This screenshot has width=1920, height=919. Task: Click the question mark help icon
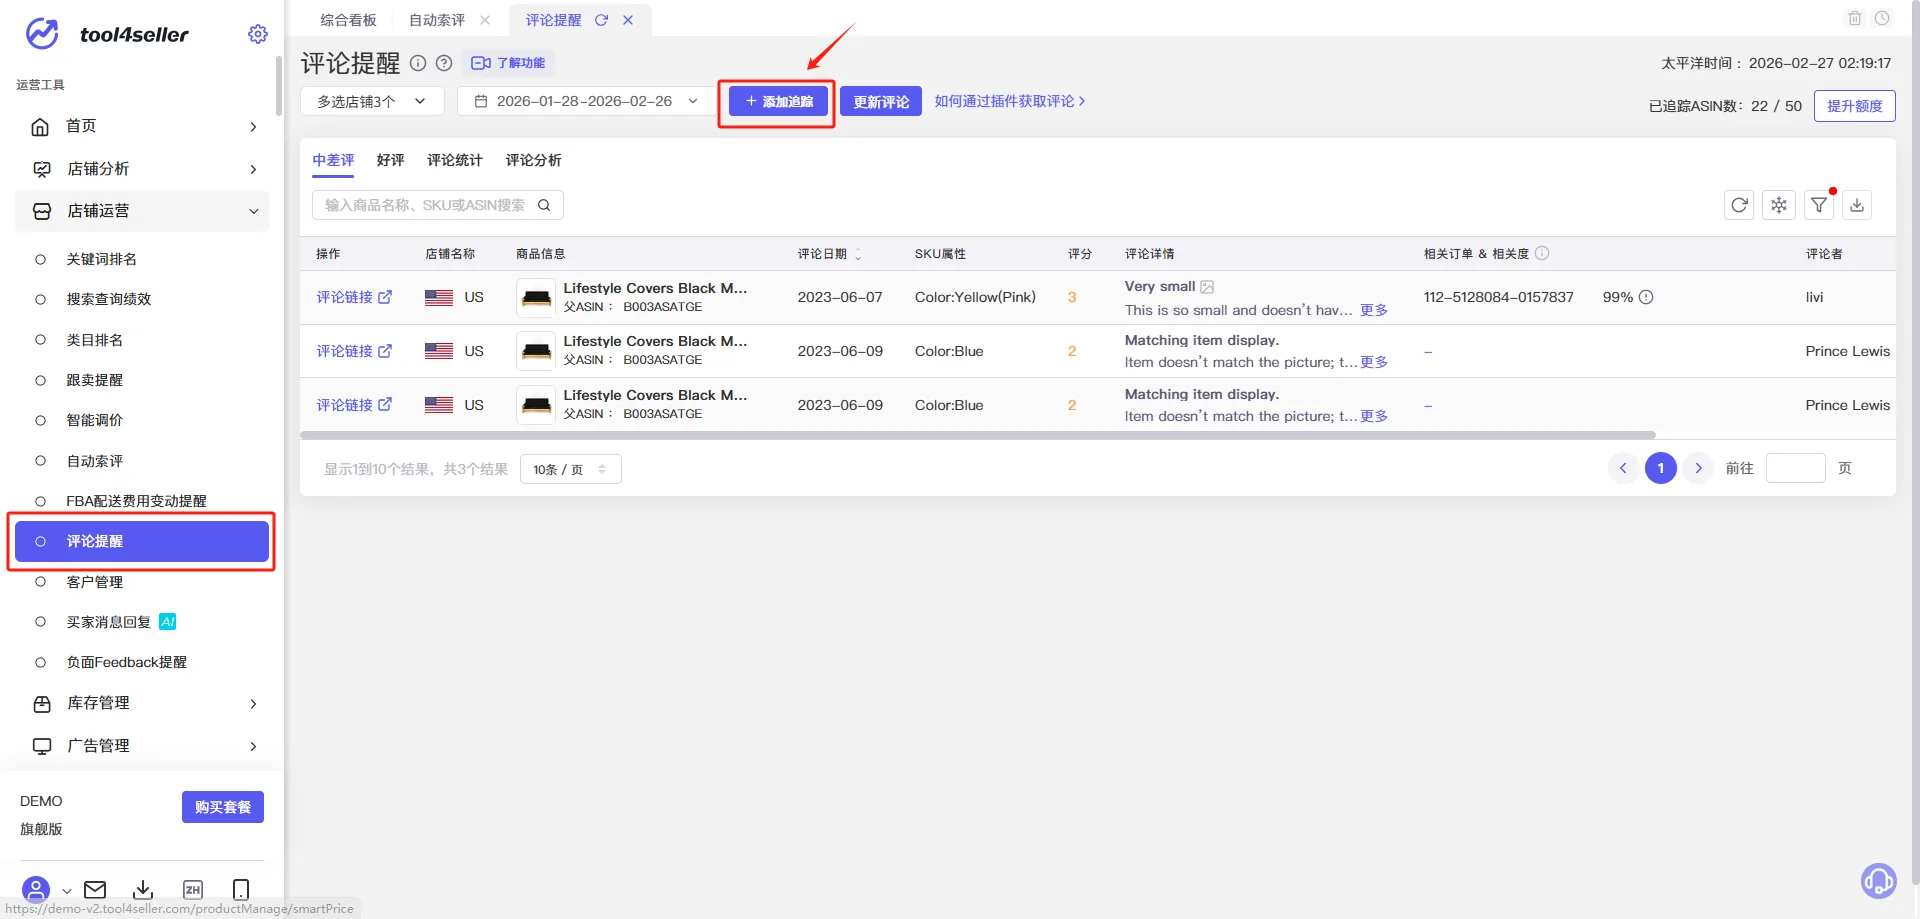[x=444, y=63]
